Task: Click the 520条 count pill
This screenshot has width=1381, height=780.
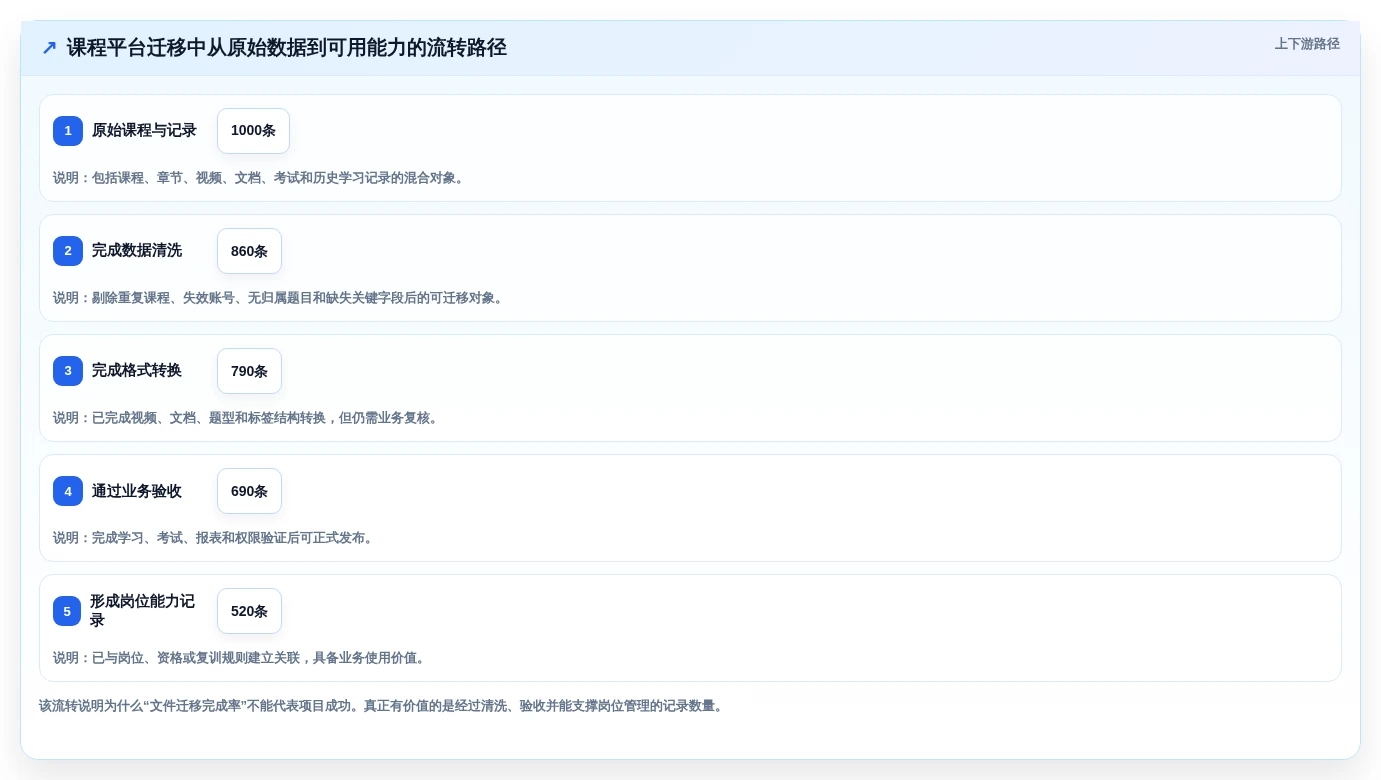Action: coord(249,611)
